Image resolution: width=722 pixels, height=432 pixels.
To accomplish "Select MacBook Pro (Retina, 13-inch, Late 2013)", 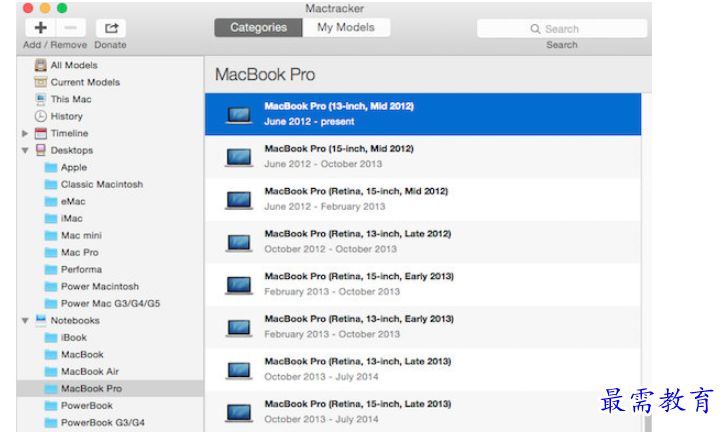I will [423, 370].
